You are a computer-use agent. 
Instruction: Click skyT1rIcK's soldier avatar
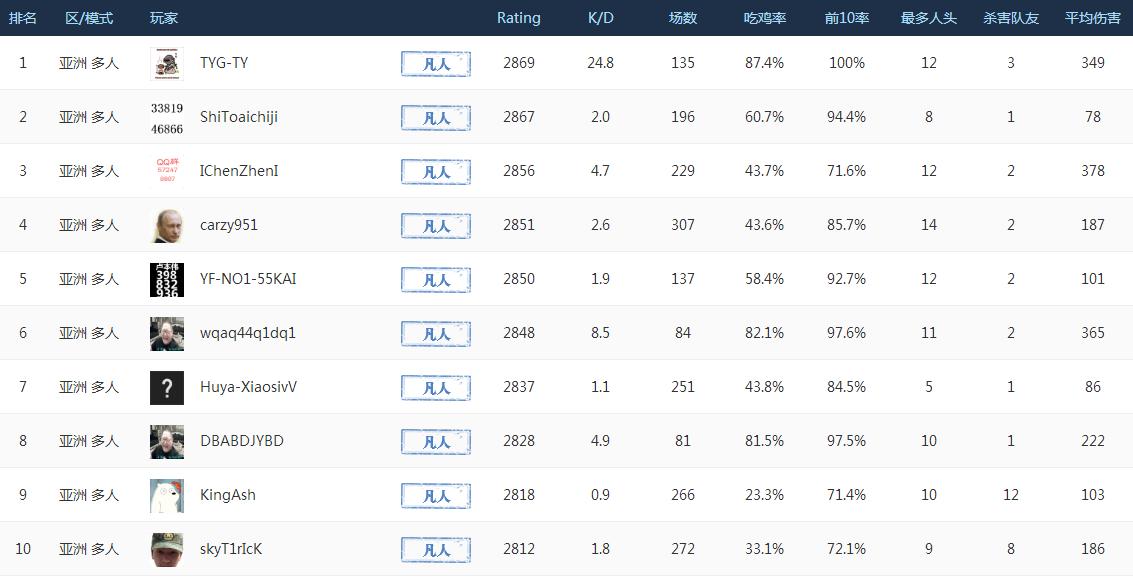(167, 549)
